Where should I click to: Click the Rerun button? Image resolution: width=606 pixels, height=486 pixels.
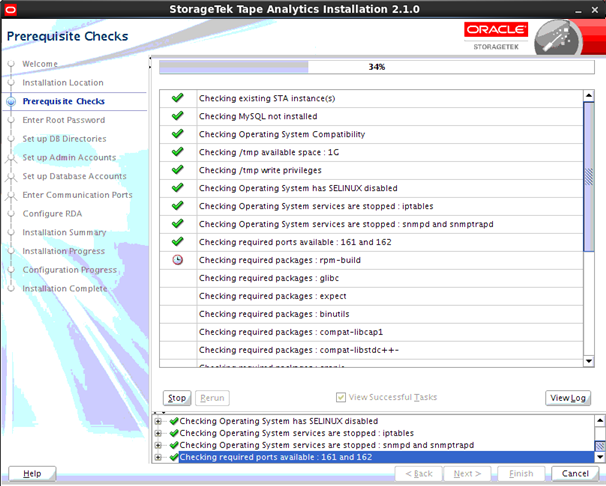click(x=212, y=398)
